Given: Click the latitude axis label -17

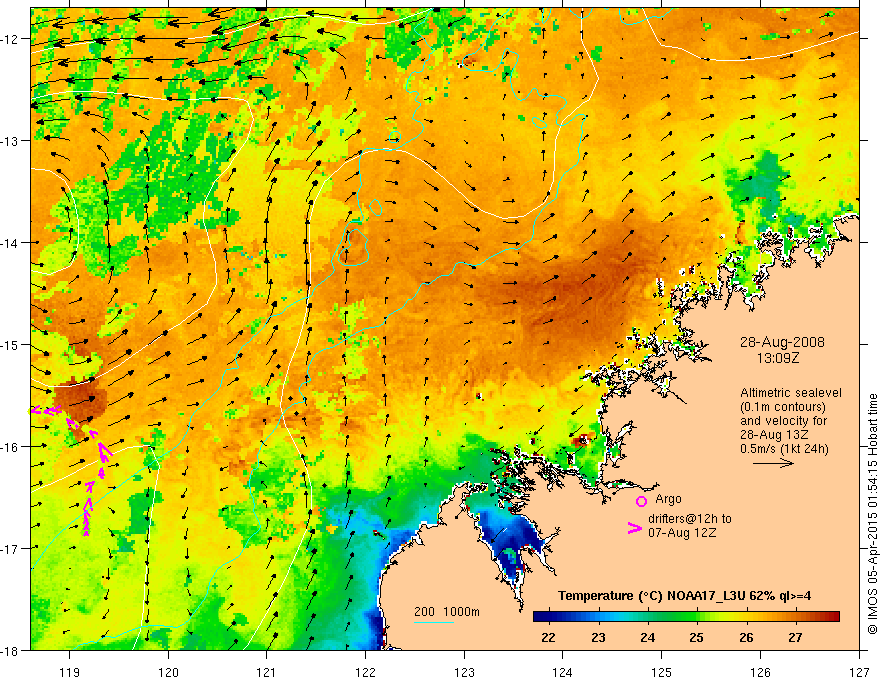Looking at the screenshot, I should click(10, 548).
